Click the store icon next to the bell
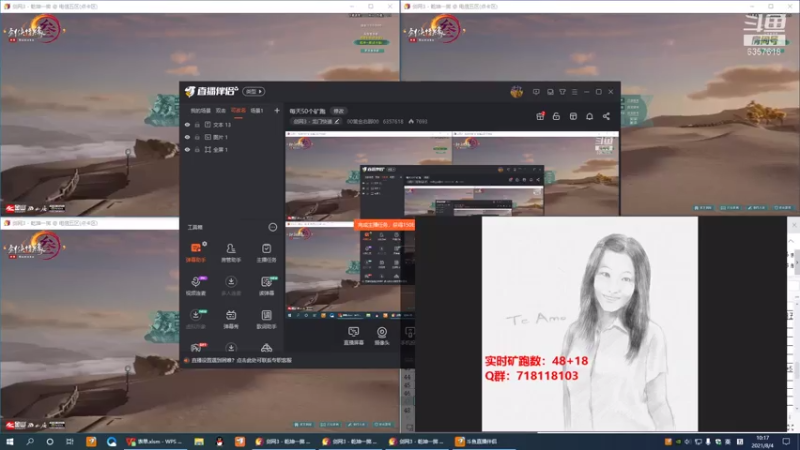The image size is (800, 450). pyautogui.click(x=573, y=116)
